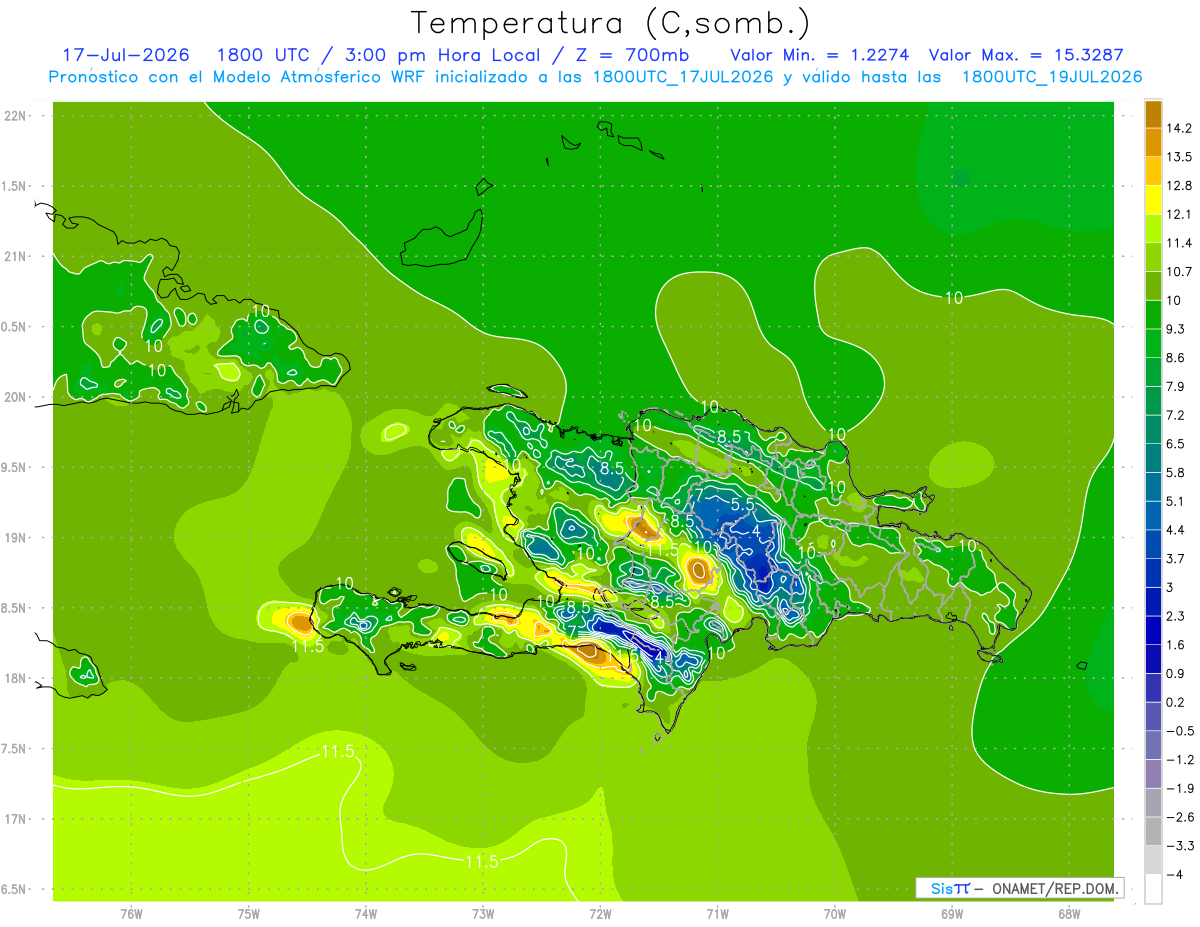Select the "69W" longitude axis label
This screenshot has height=927, width=1200.
(x=952, y=914)
